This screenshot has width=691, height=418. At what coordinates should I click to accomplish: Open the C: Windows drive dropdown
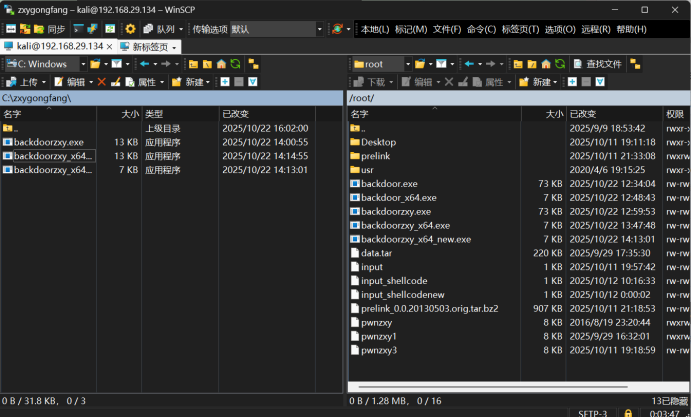click(x=83, y=64)
